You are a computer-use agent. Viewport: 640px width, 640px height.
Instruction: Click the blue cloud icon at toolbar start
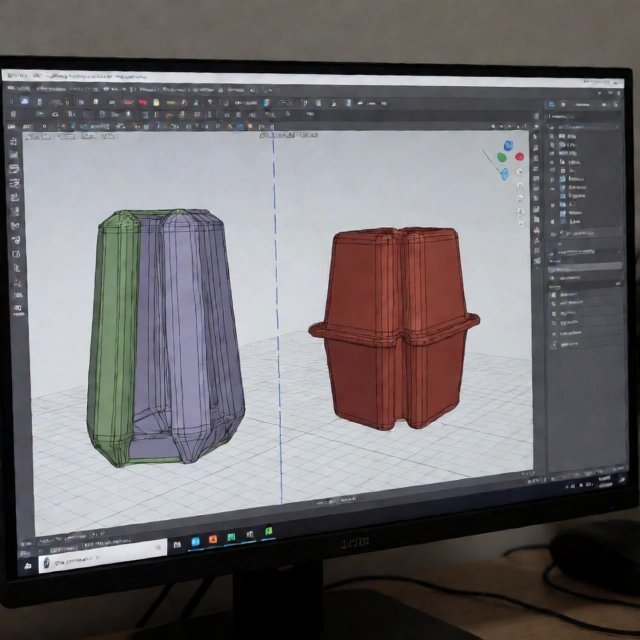24,100
